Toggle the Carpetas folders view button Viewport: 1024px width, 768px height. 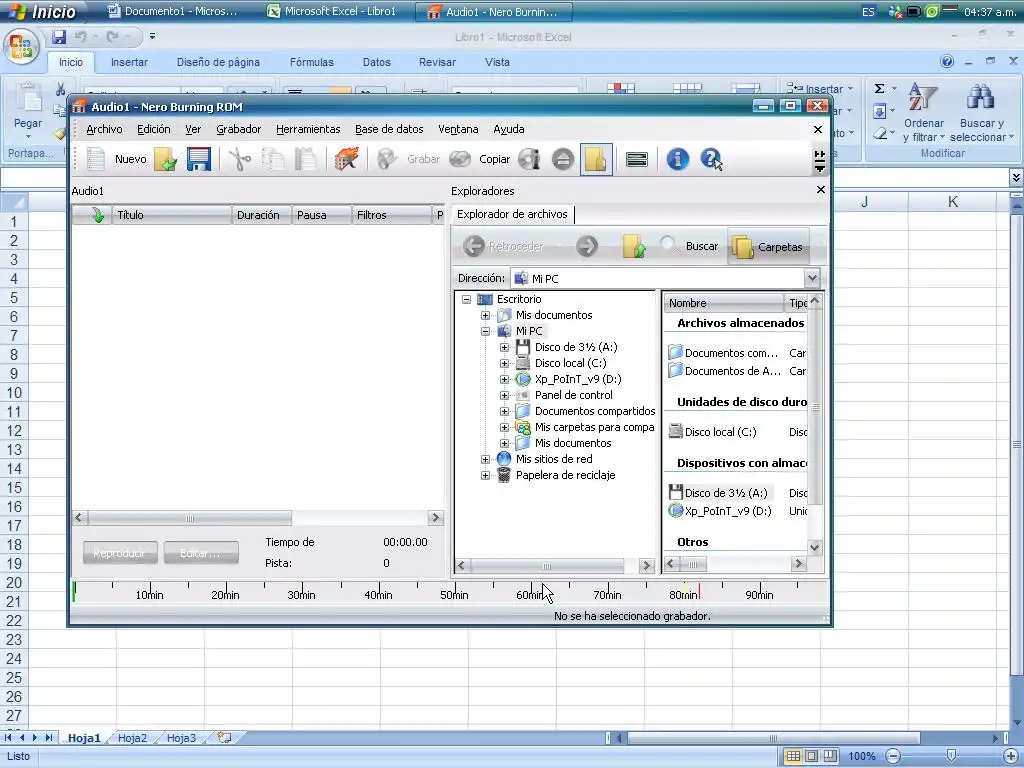coord(768,247)
